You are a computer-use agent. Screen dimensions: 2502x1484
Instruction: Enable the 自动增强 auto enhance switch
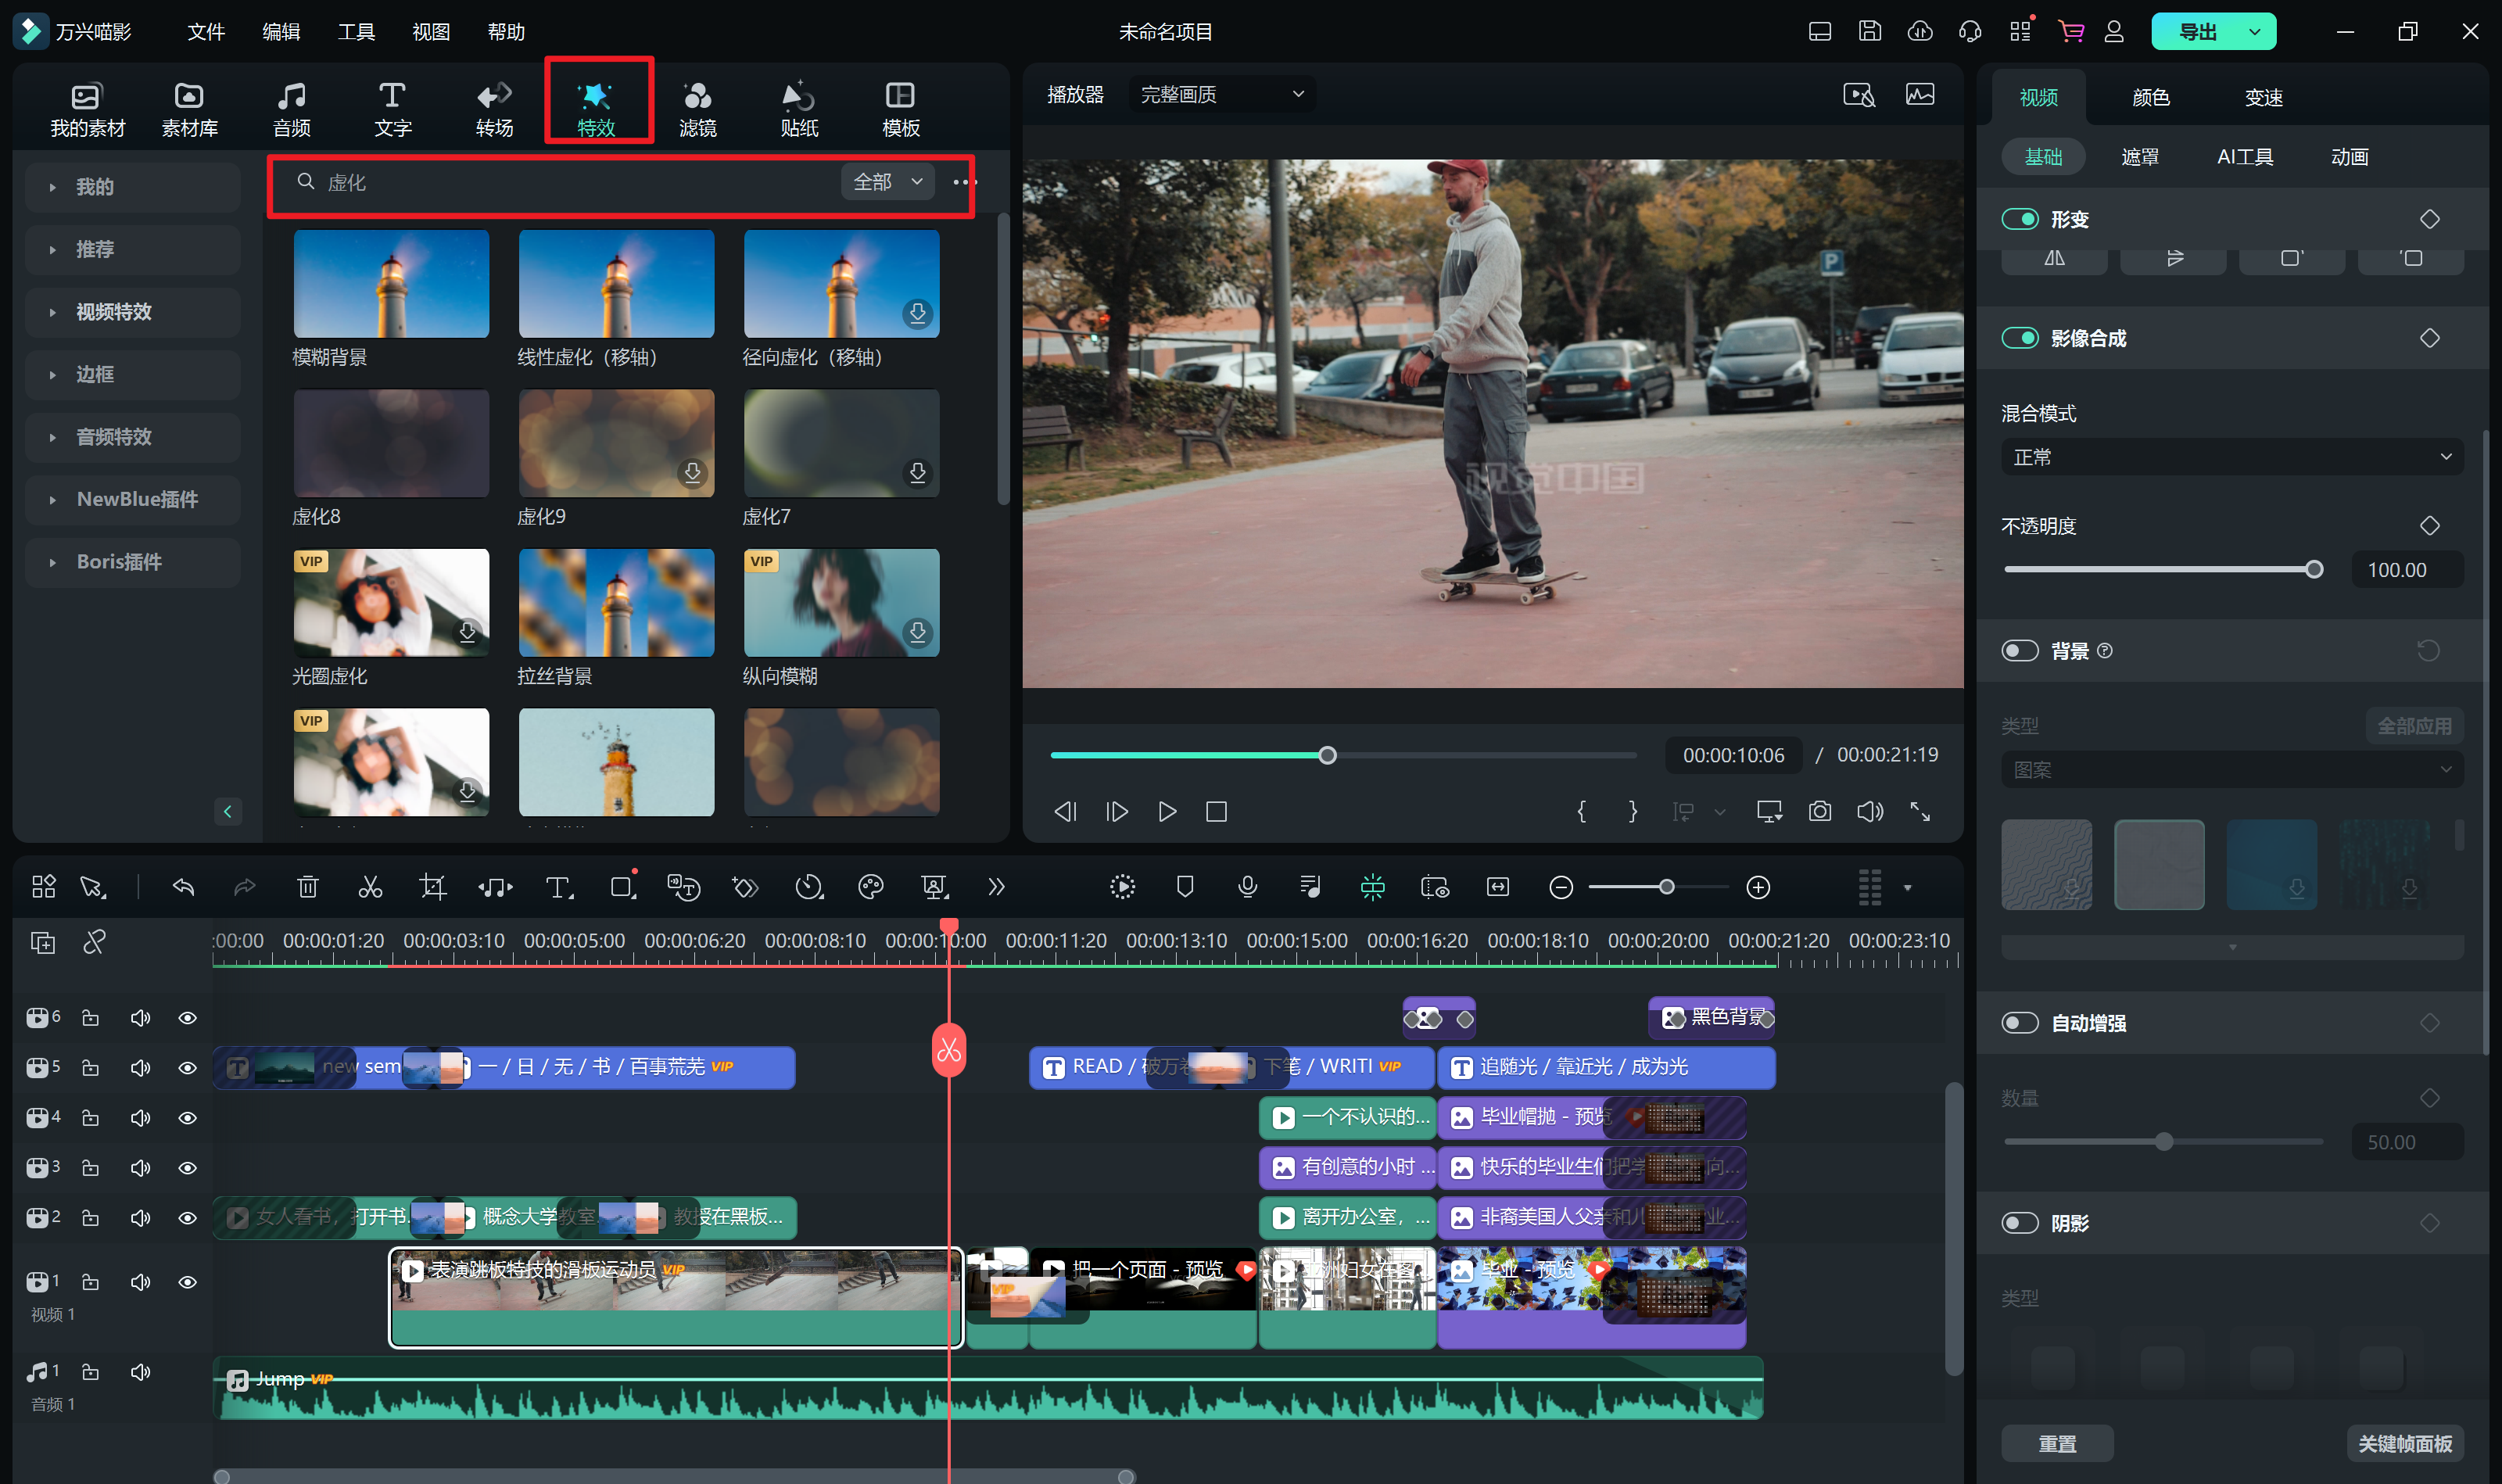[2019, 1023]
